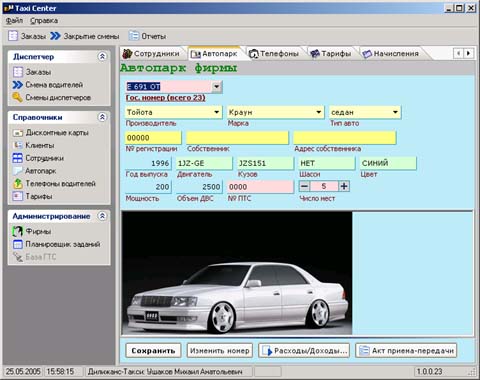This screenshot has height=380, width=480.
Task: Open Фирмы under Администрирование
Action: pos(32,231)
